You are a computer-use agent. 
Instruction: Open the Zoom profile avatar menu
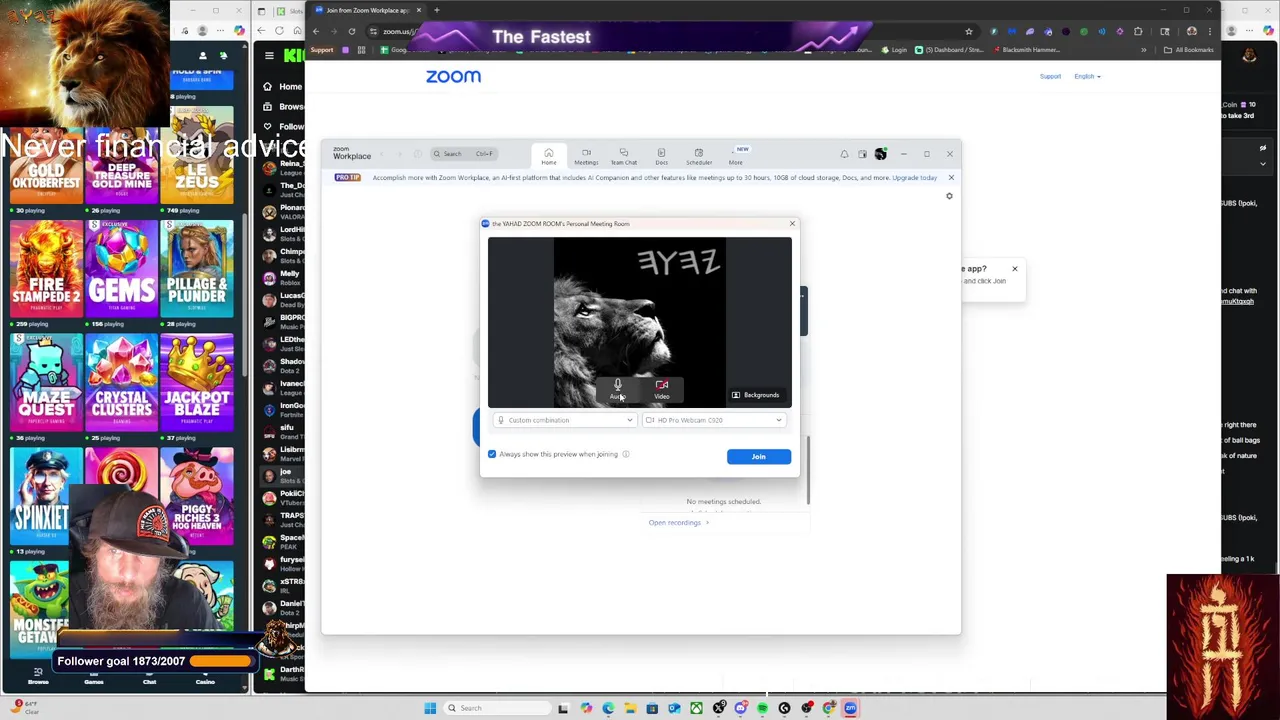click(880, 154)
